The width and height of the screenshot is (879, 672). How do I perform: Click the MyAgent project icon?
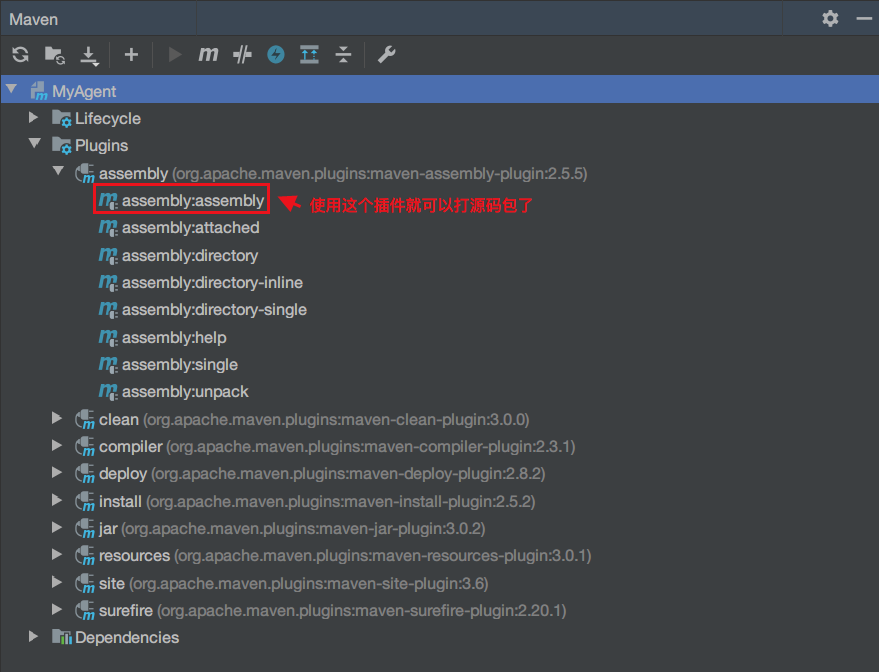39,91
